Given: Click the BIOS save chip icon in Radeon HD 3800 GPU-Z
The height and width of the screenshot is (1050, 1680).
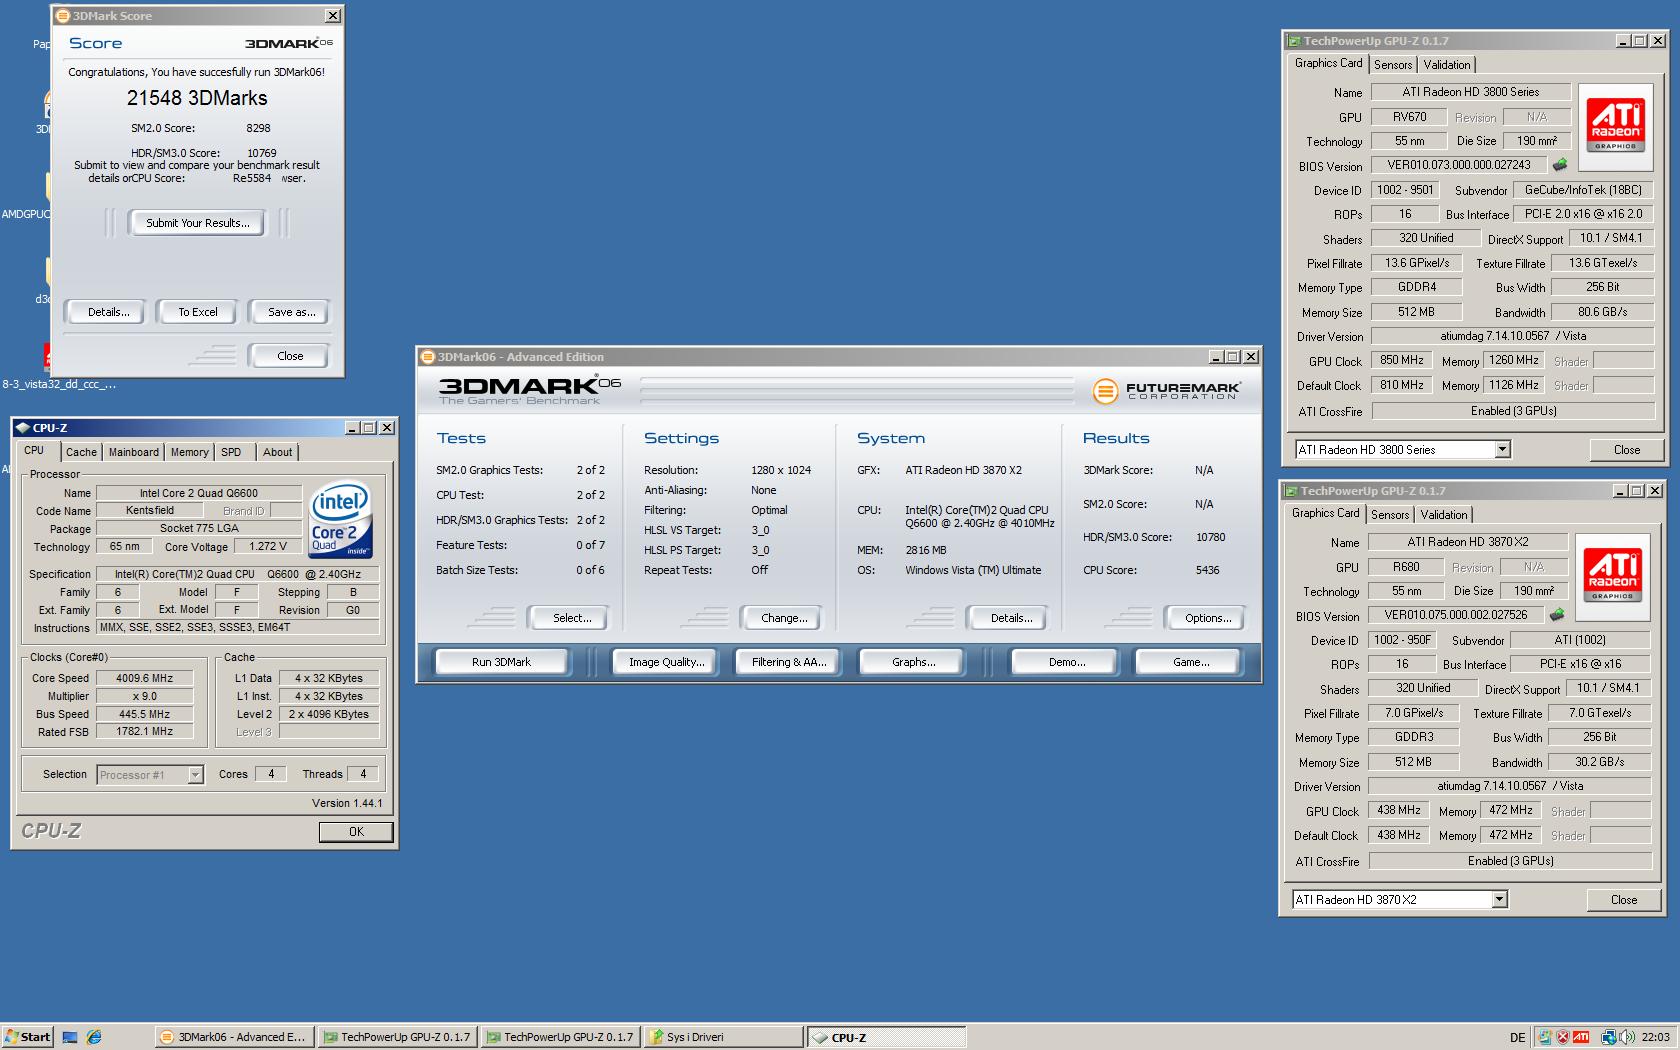Looking at the screenshot, I should 1559,165.
